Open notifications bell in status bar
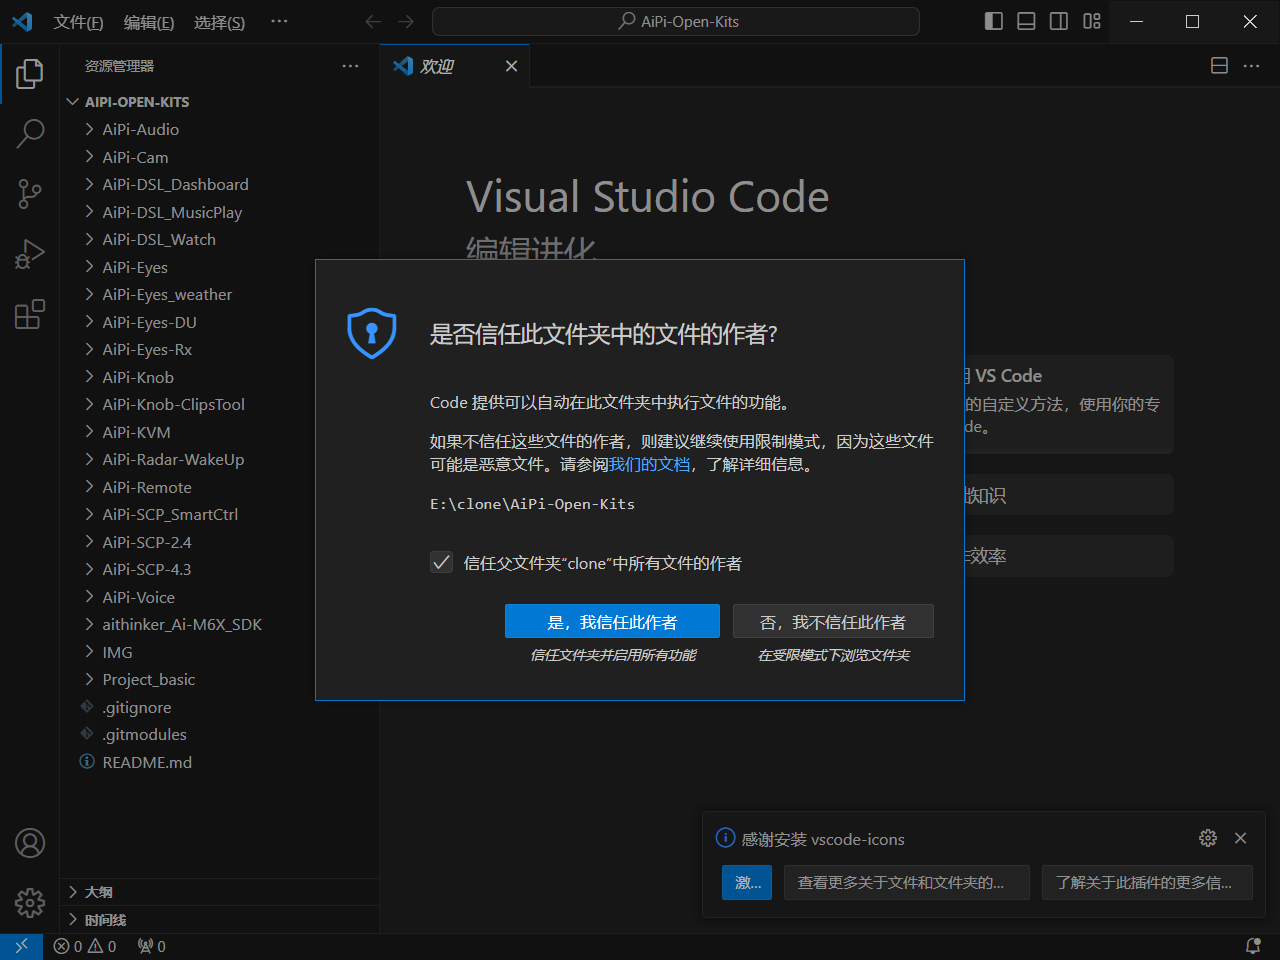The width and height of the screenshot is (1280, 960). click(x=1253, y=946)
